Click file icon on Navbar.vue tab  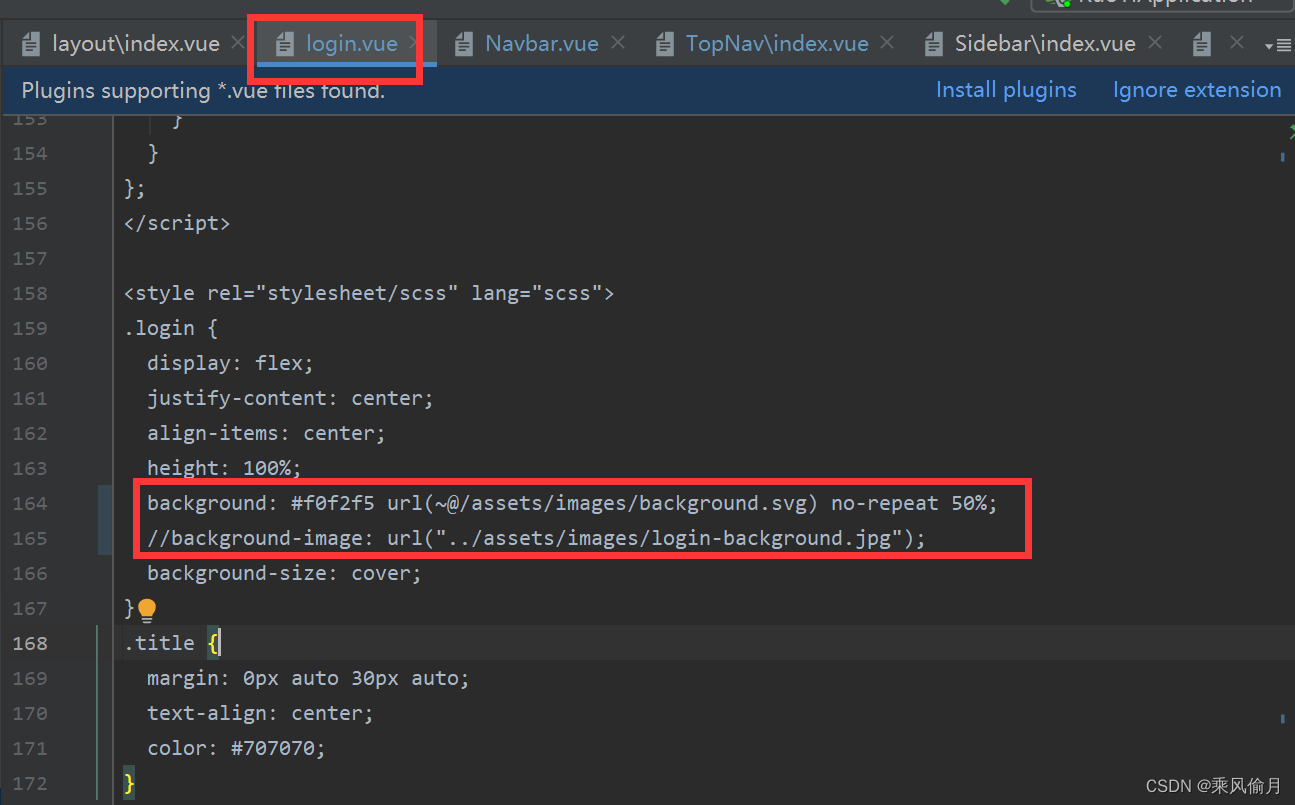coord(463,44)
